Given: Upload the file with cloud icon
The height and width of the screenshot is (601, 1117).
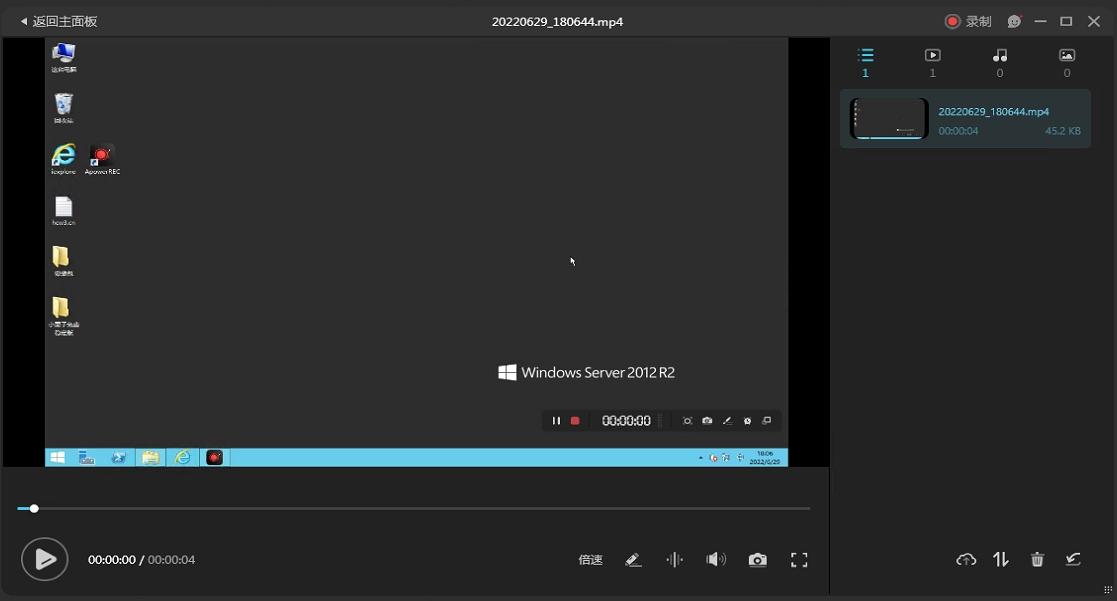Looking at the screenshot, I should click(x=966, y=560).
